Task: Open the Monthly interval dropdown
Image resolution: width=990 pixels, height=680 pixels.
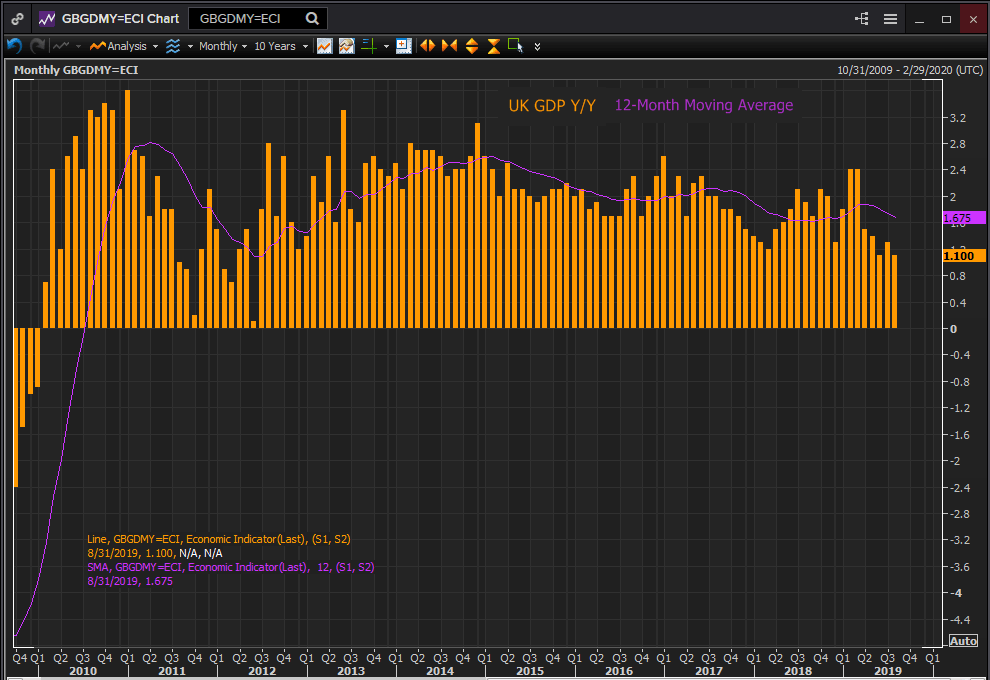Action: tap(222, 46)
